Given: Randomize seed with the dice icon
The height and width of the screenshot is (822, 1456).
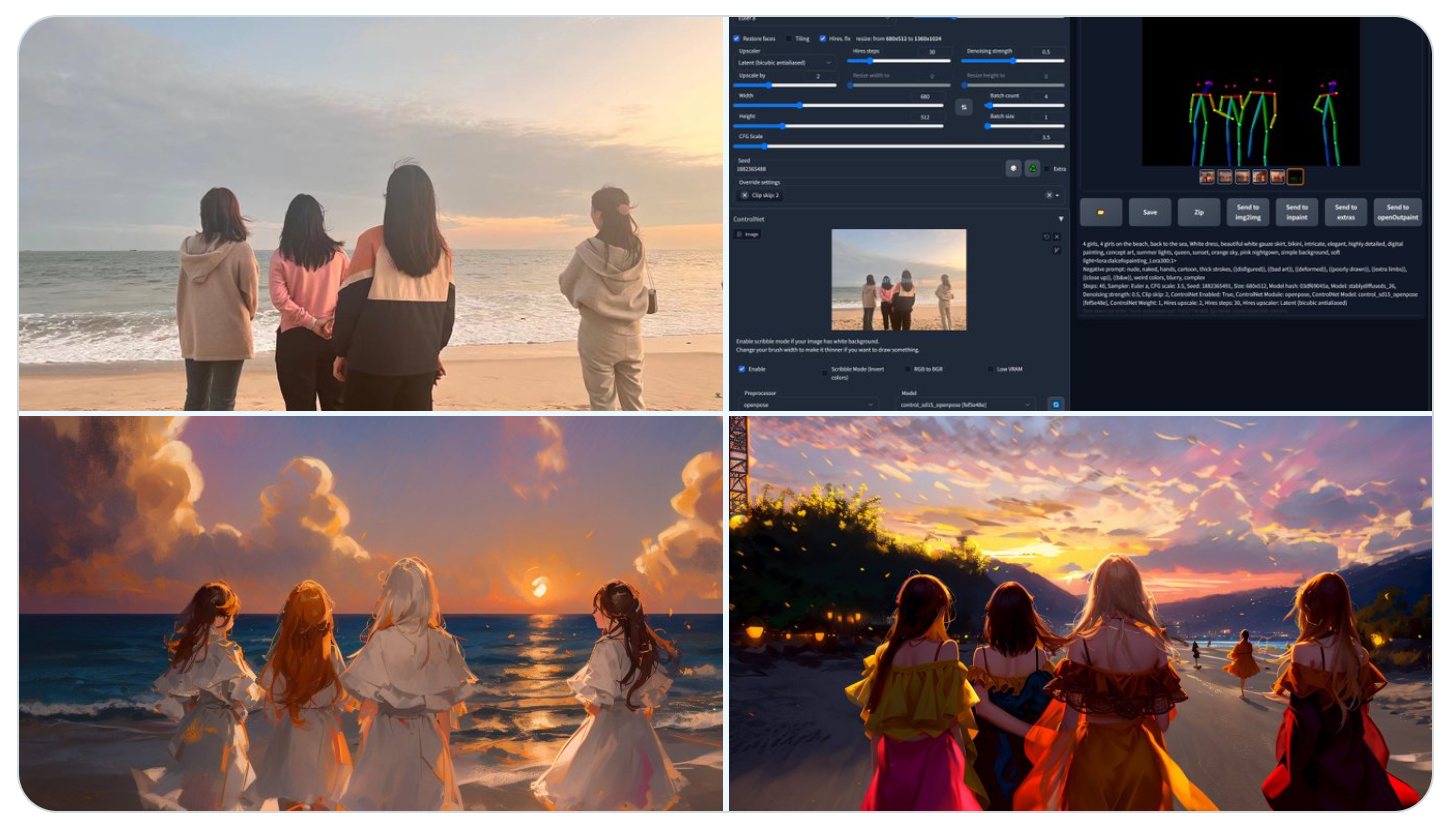Looking at the screenshot, I should [x=1012, y=169].
